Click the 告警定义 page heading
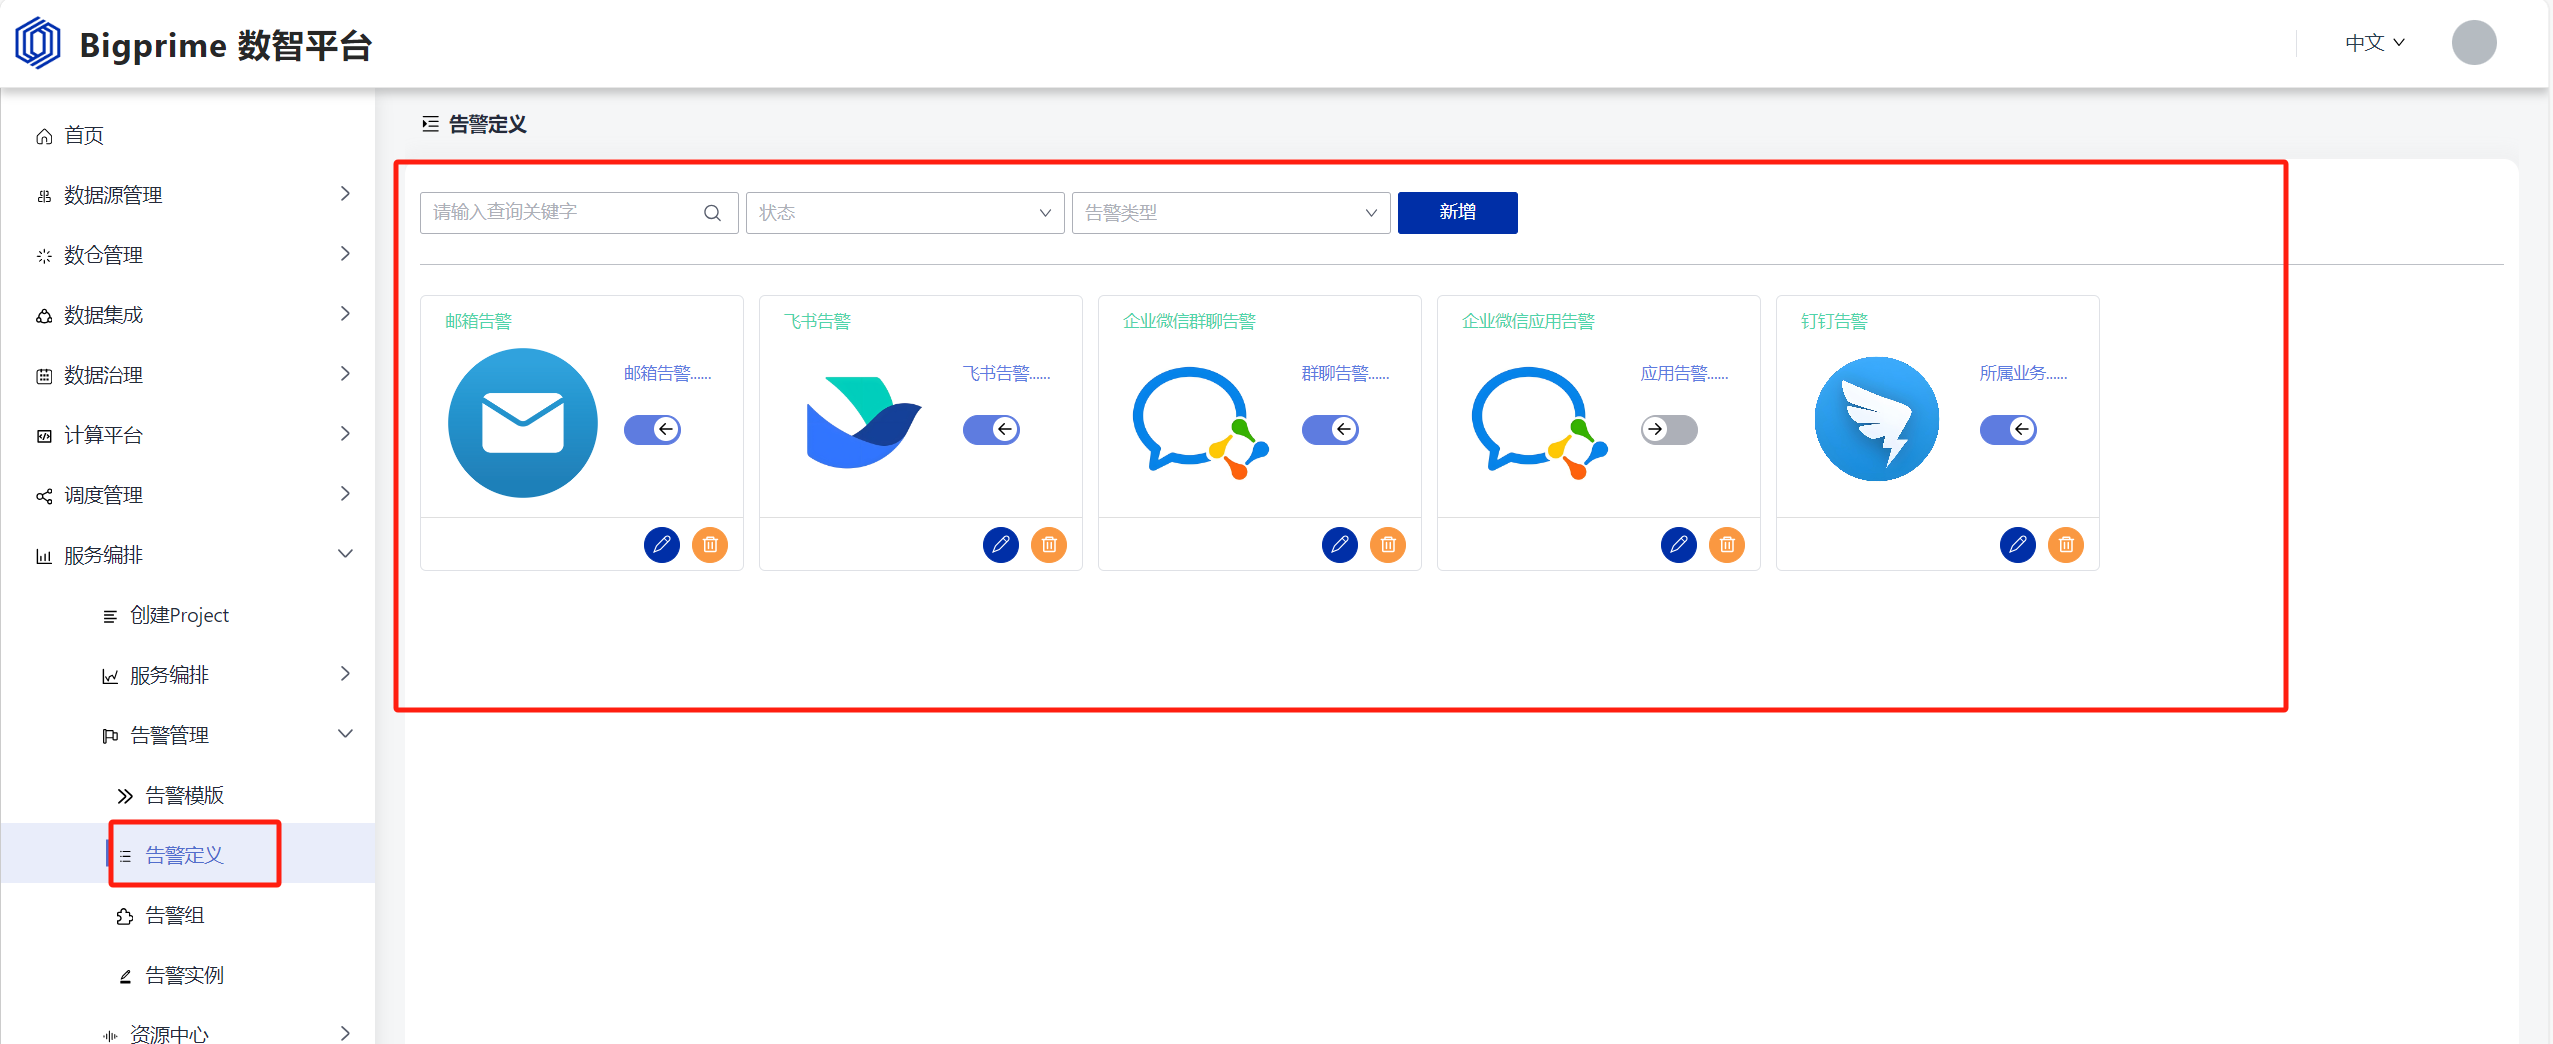This screenshot has width=2553, height=1044. click(x=487, y=124)
